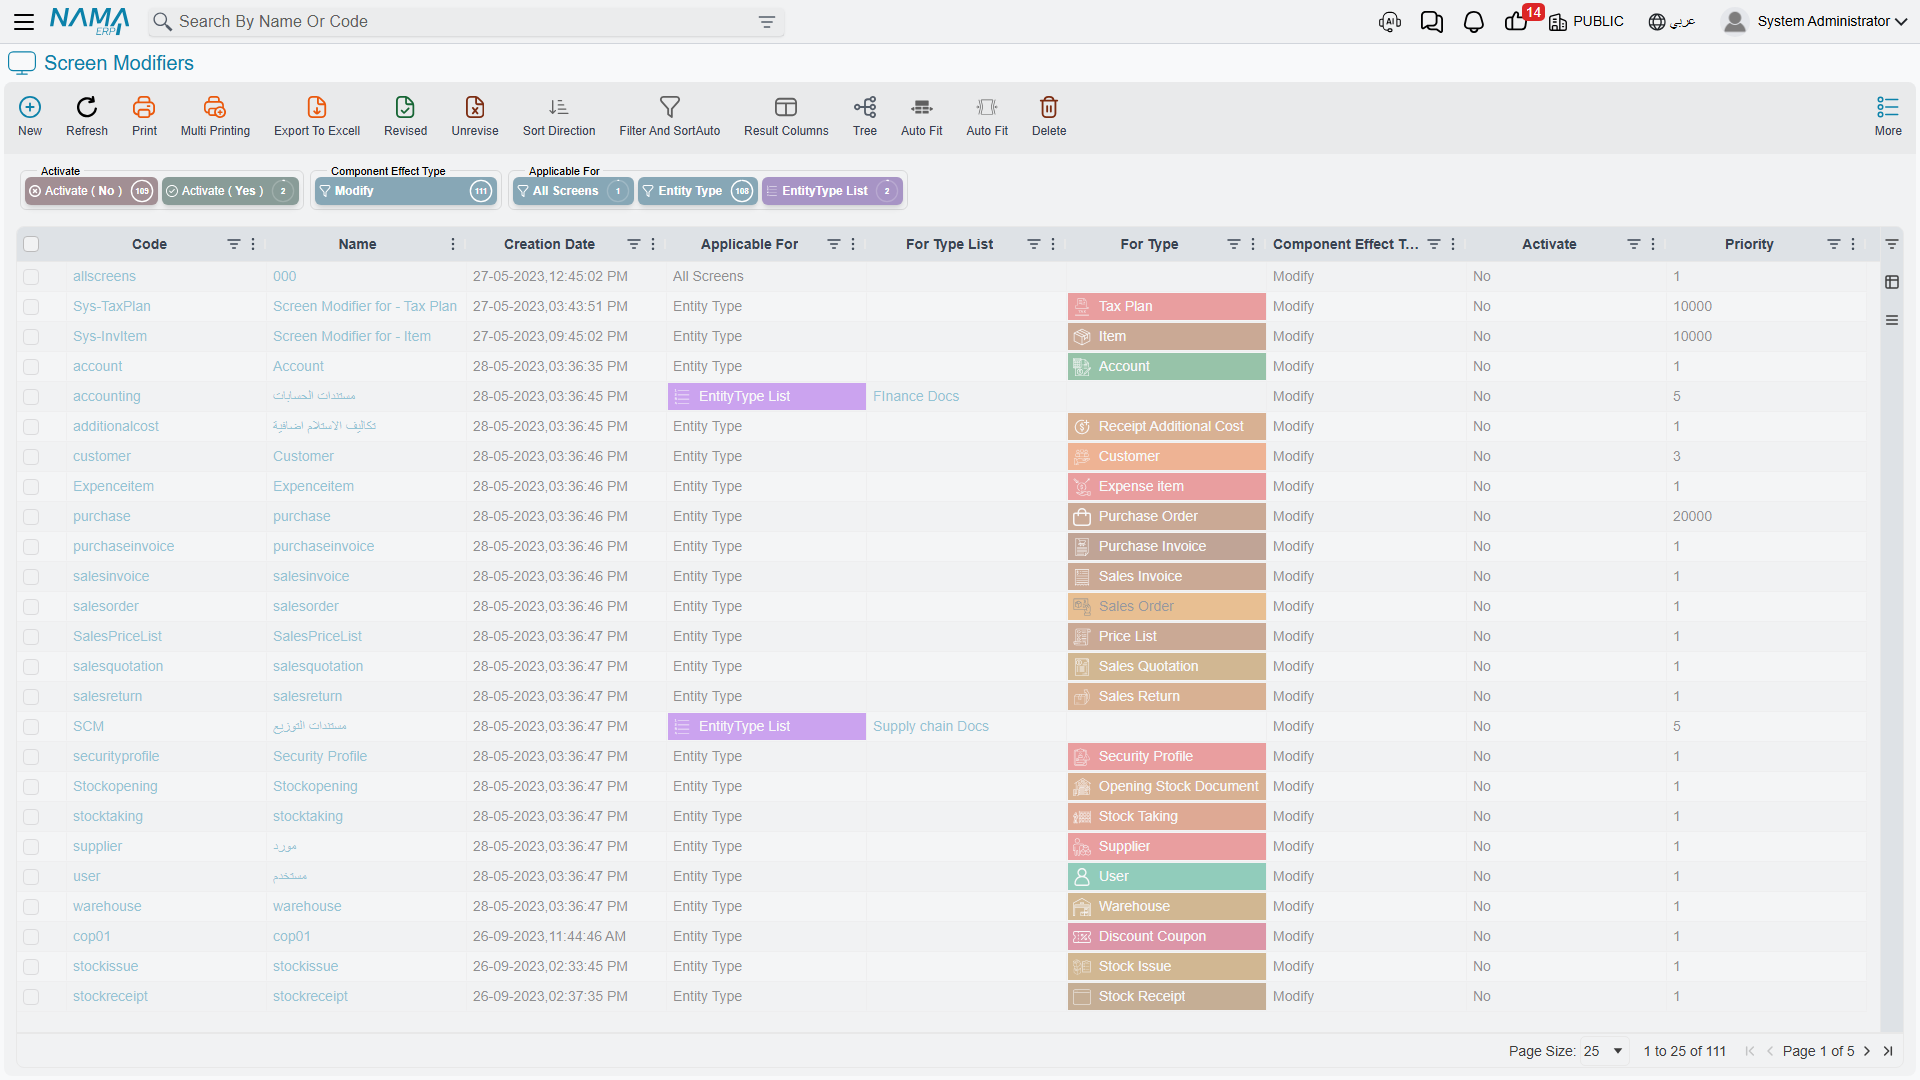Viewport: 1920px width, 1080px height.
Task: Export the list to Excel
Action: tap(317, 107)
